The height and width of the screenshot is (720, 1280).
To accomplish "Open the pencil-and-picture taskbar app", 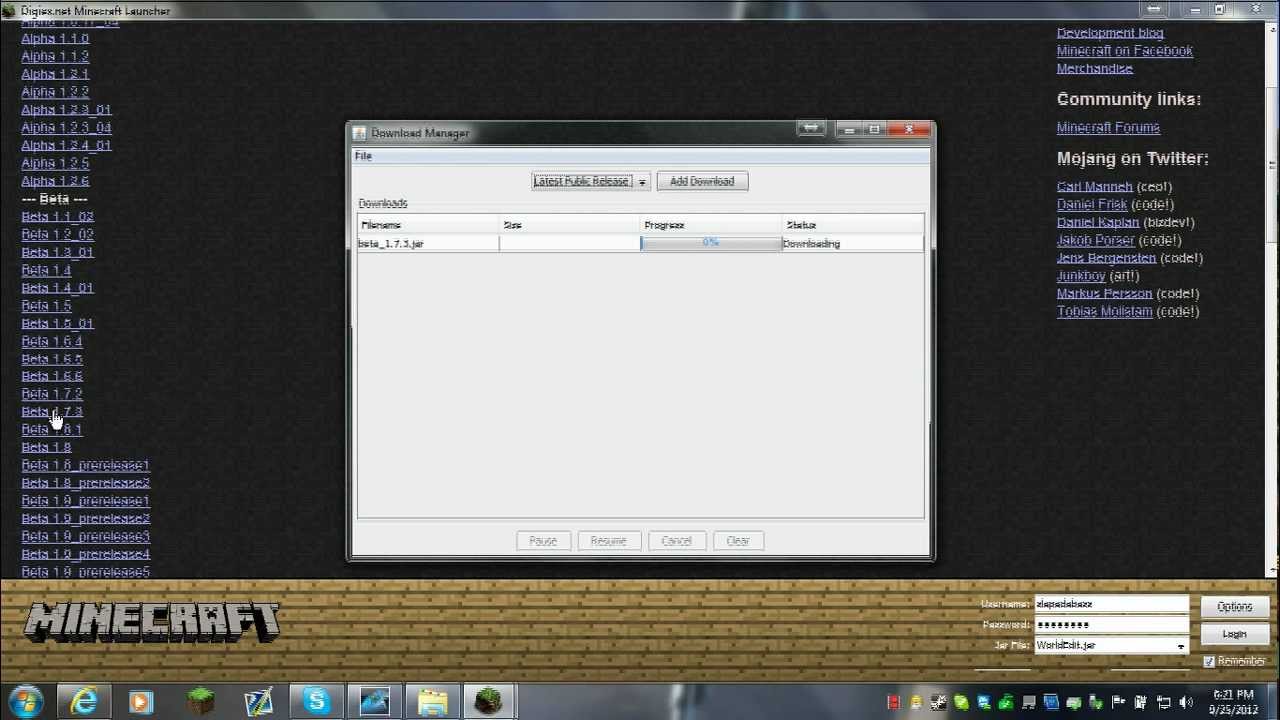I will click(258, 701).
